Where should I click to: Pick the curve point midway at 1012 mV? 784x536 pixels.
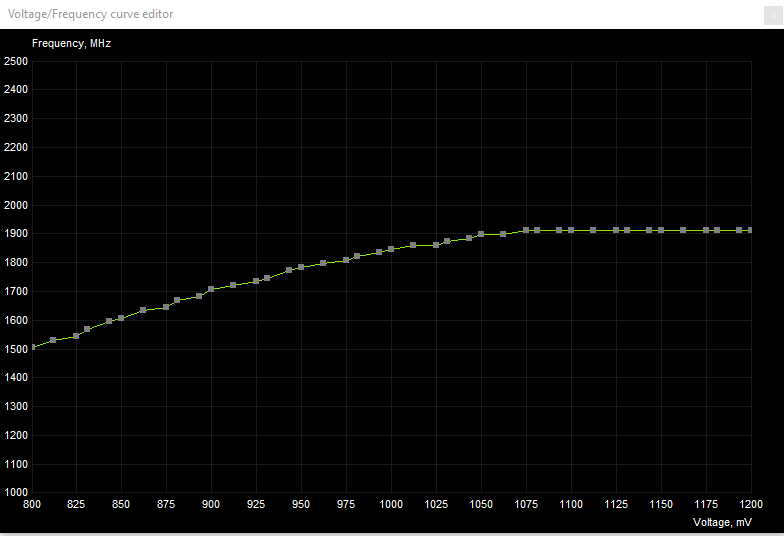coord(413,245)
